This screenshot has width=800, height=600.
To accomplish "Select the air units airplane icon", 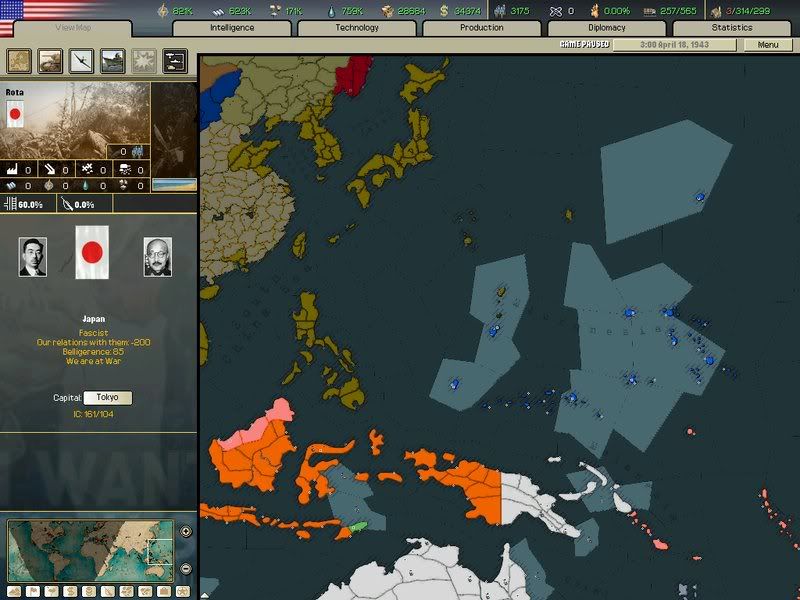I will pyautogui.click(x=82, y=61).
